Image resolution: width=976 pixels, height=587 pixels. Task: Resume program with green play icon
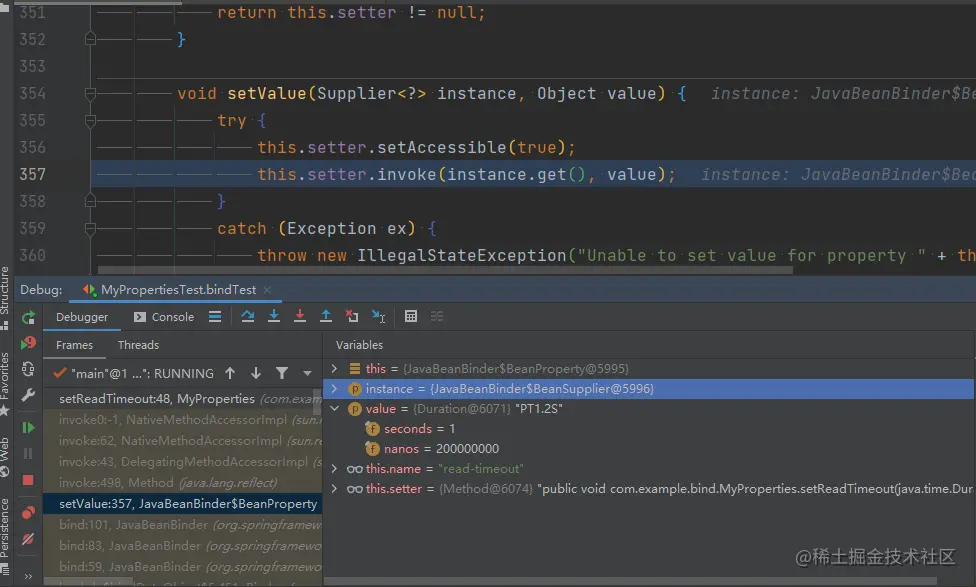[28, 428]
